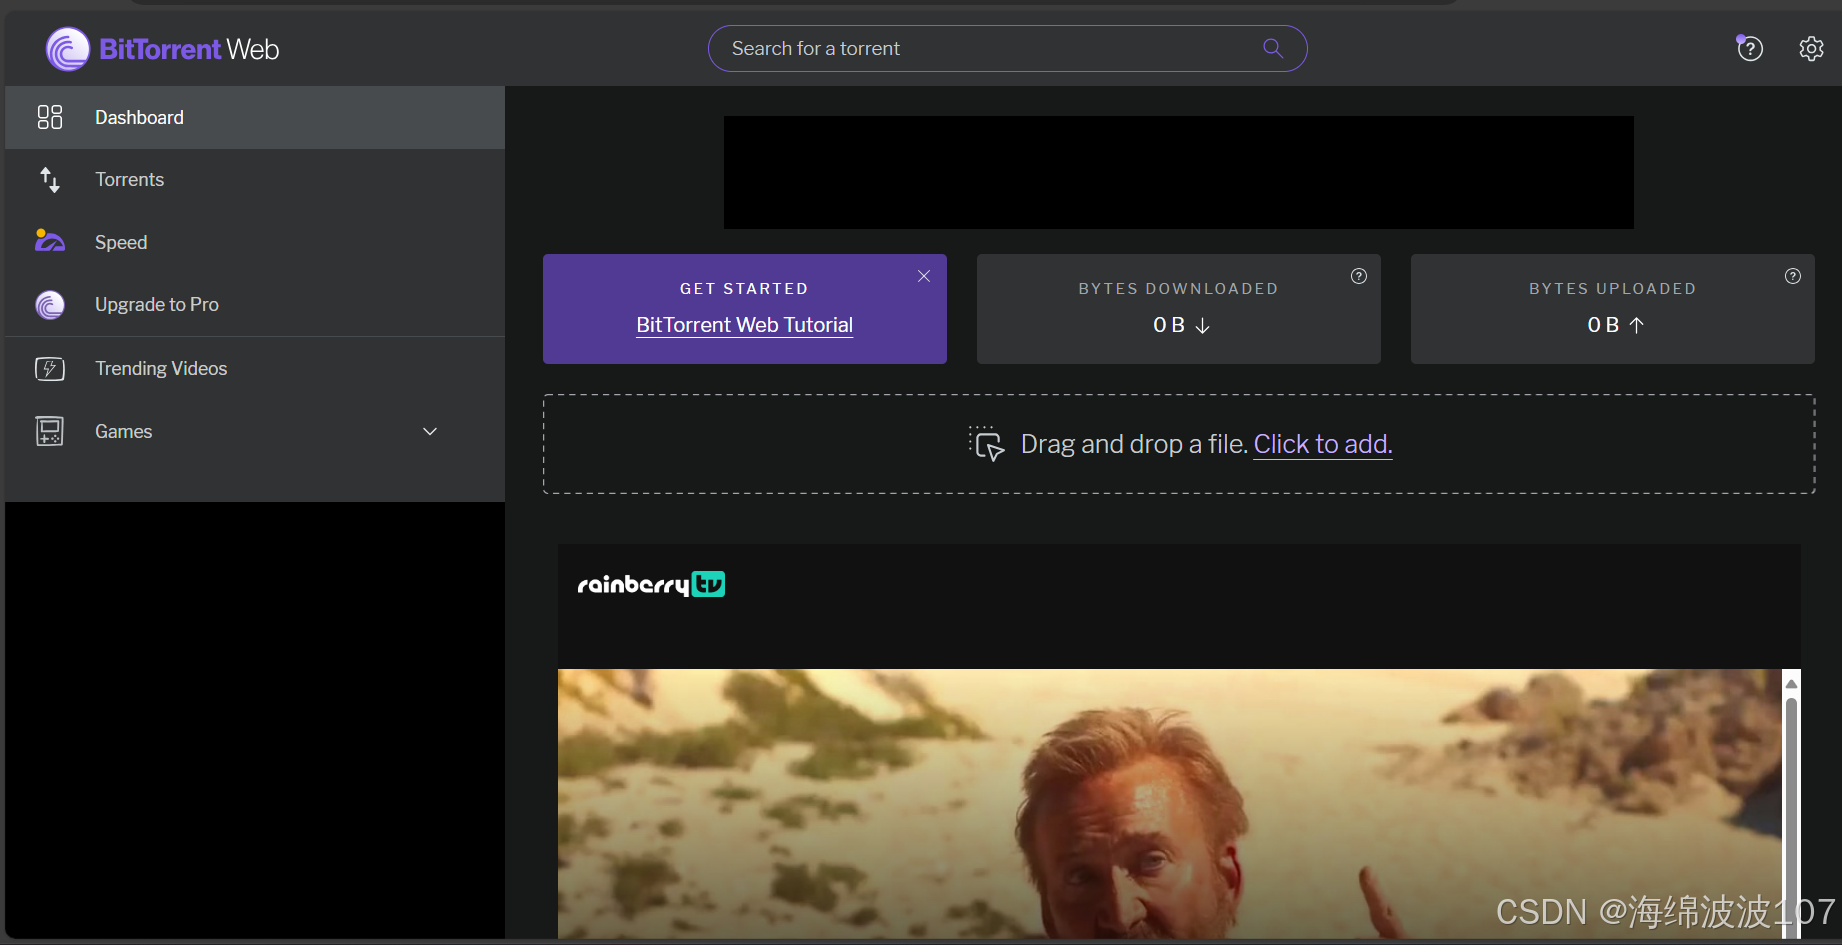
Task: Click the Trending Videos lightning icon
Action: coord(50,368)
